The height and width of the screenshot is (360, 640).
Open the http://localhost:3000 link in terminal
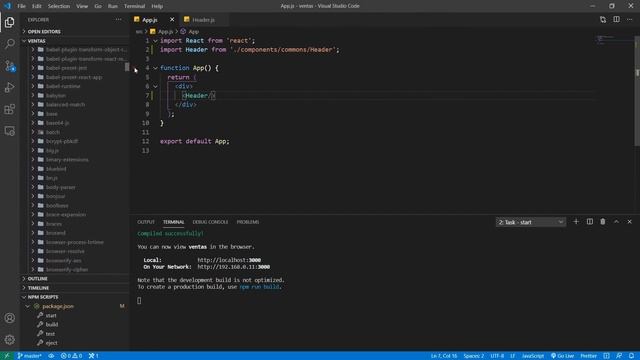point(229,260)
